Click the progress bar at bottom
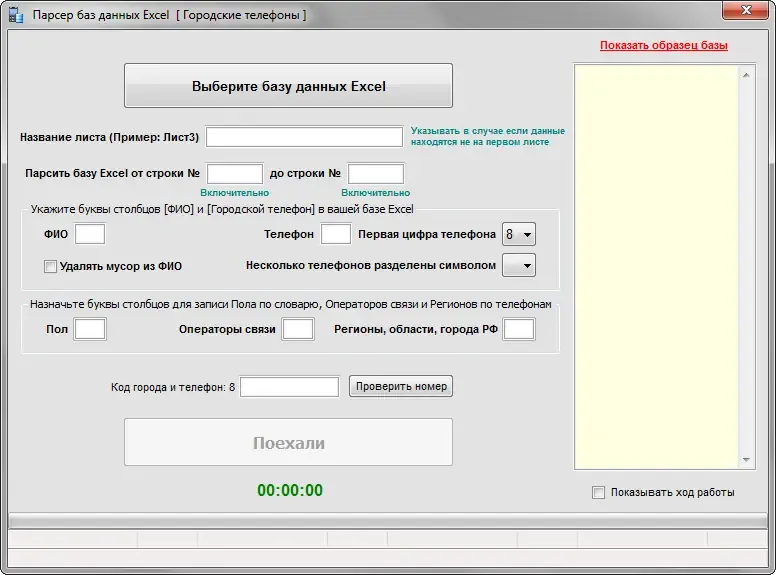 click(x=388, y=521)
